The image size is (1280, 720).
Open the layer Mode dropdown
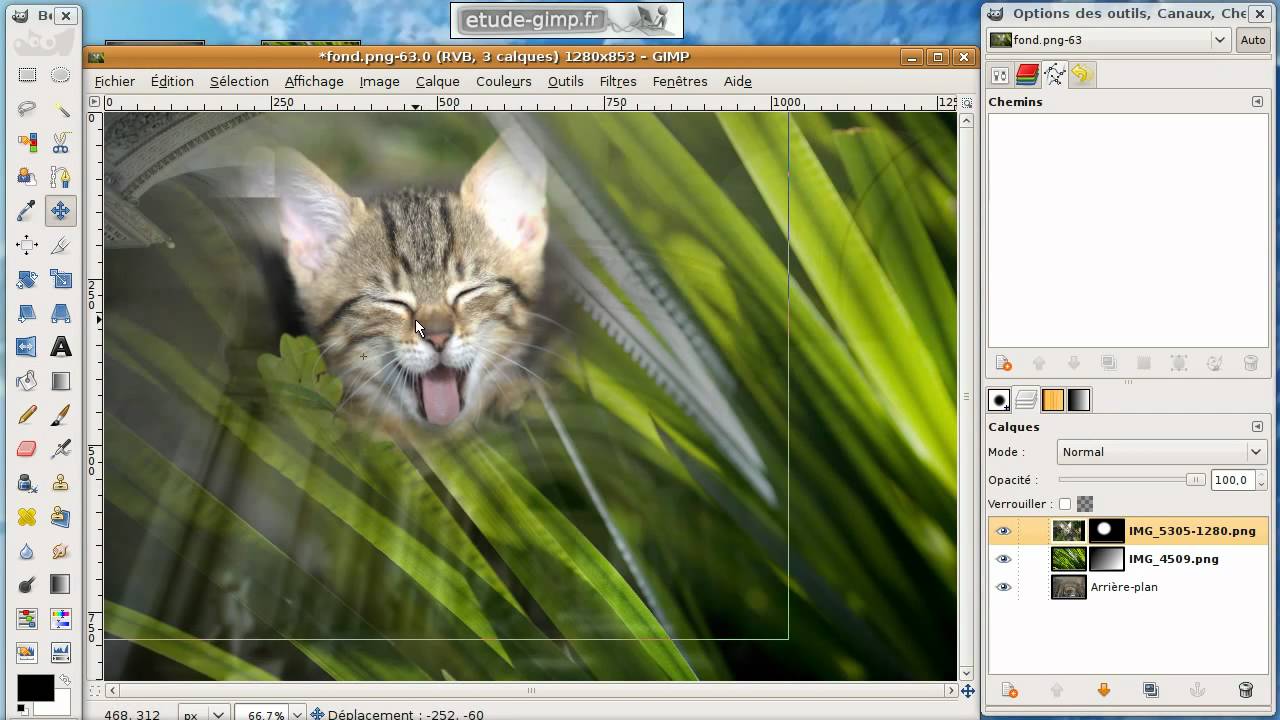[1161, 452]
